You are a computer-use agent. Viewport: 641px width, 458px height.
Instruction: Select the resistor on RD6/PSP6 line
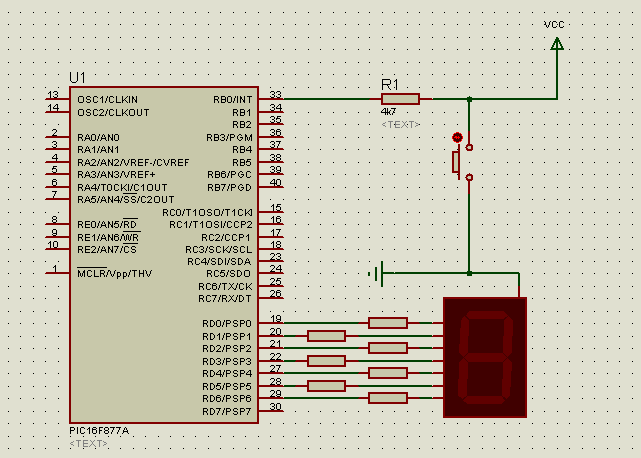pyautogui.click(x=388, y=398)
